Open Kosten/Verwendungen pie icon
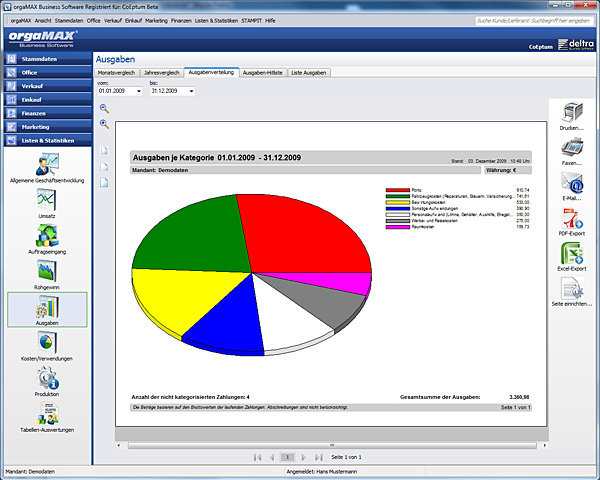This screenshot has height=480, width=600. click(x=47, y=342)
